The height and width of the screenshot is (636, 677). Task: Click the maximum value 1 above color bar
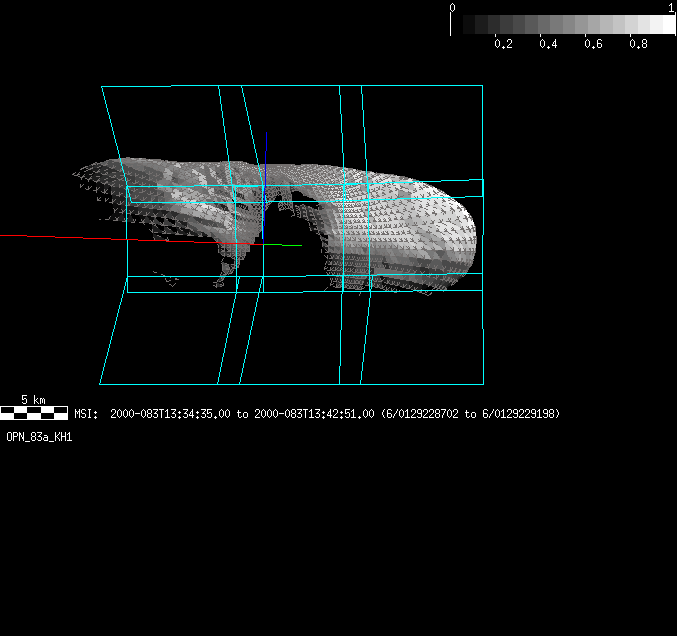coord(671,8)
